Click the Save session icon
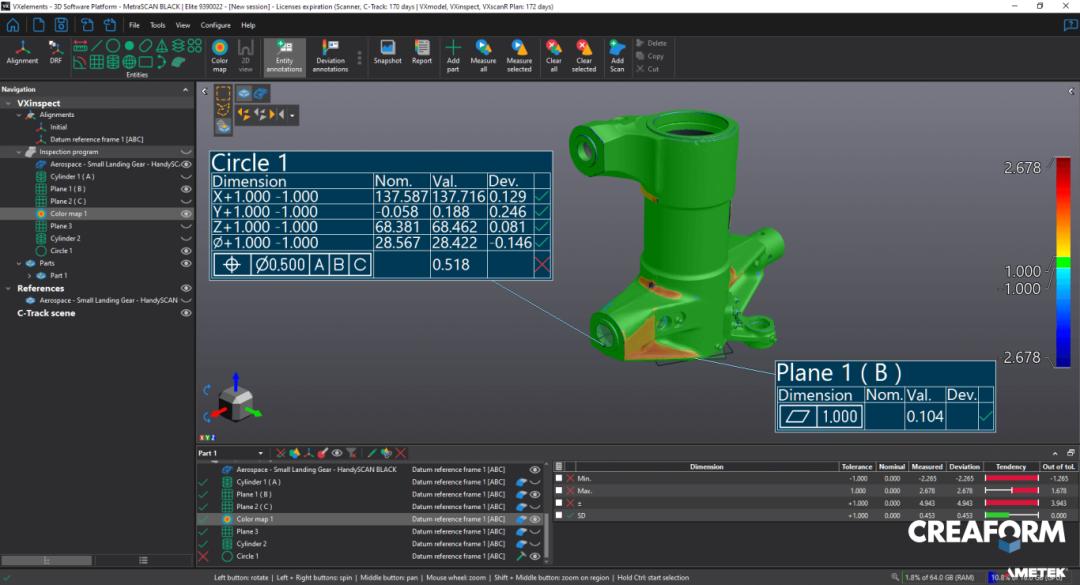Viewport: 1080px width, 585px height. [x=61, y=25]
